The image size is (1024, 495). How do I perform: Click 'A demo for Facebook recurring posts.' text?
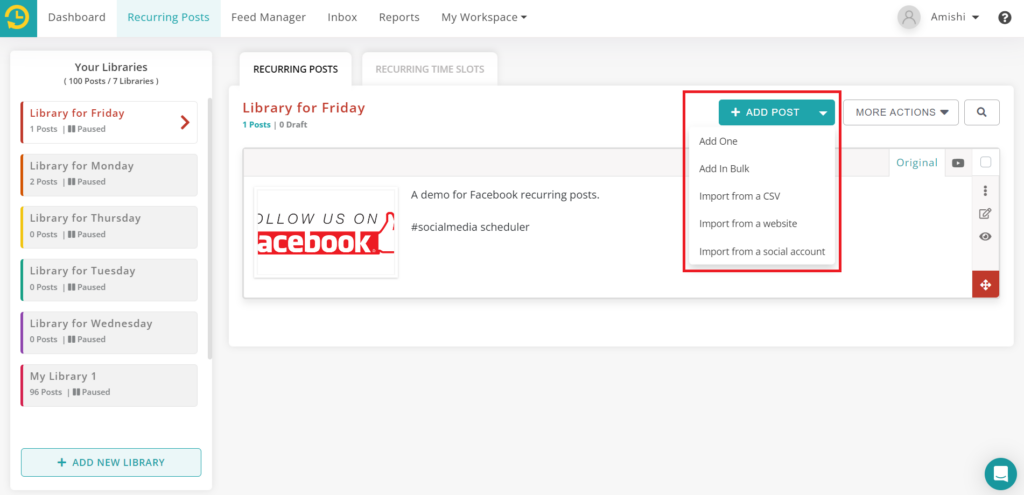point(505,195)
